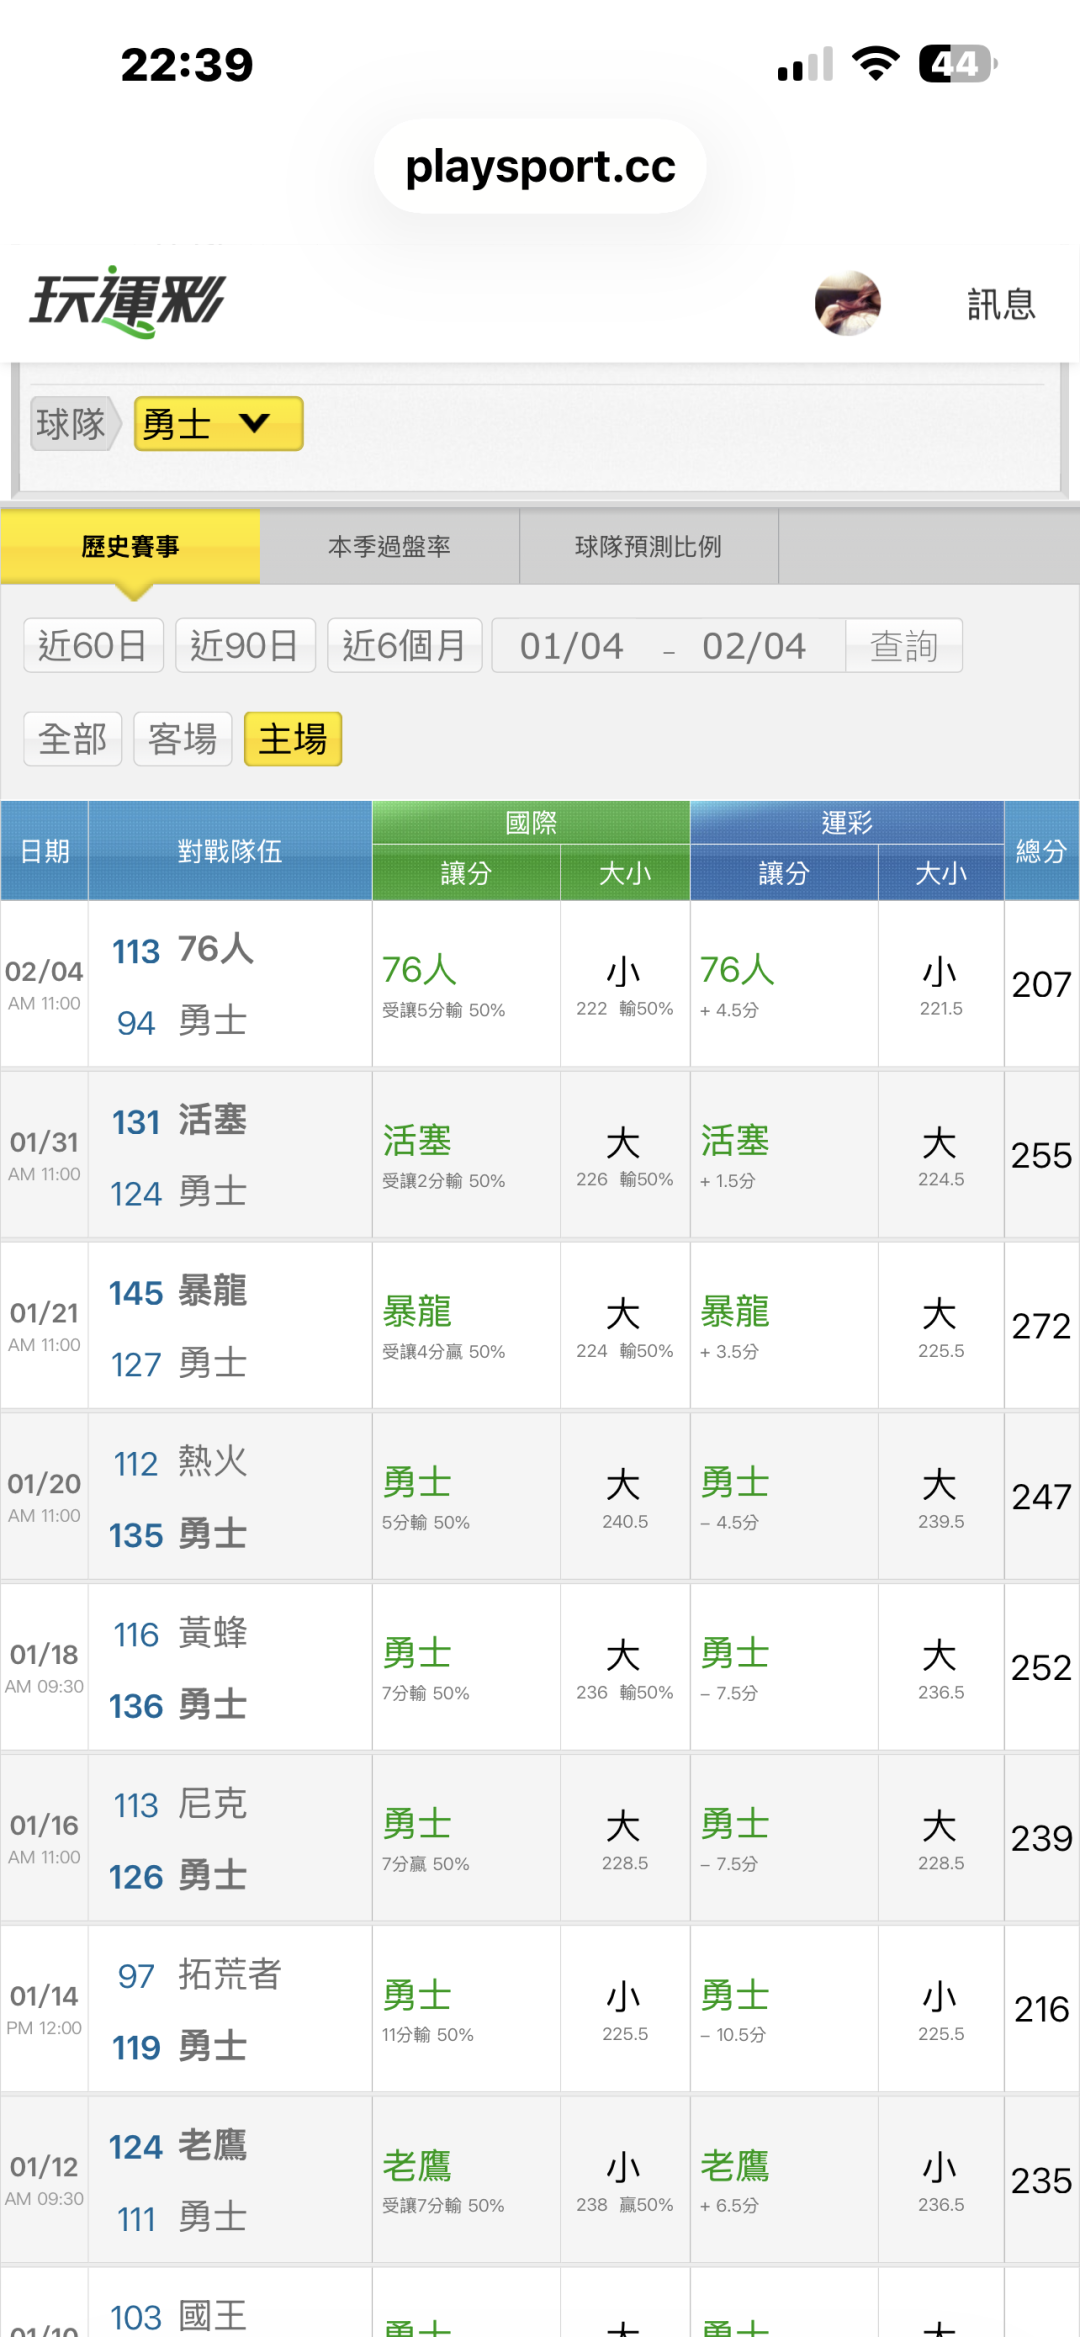Filter by 近90日 range

coord(245,646)
